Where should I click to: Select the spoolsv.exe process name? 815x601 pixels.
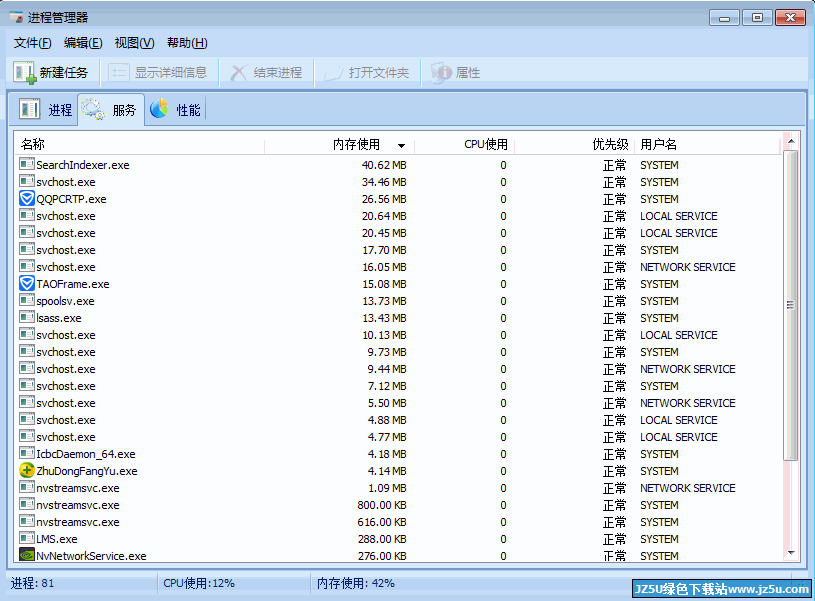pos(65,301)
